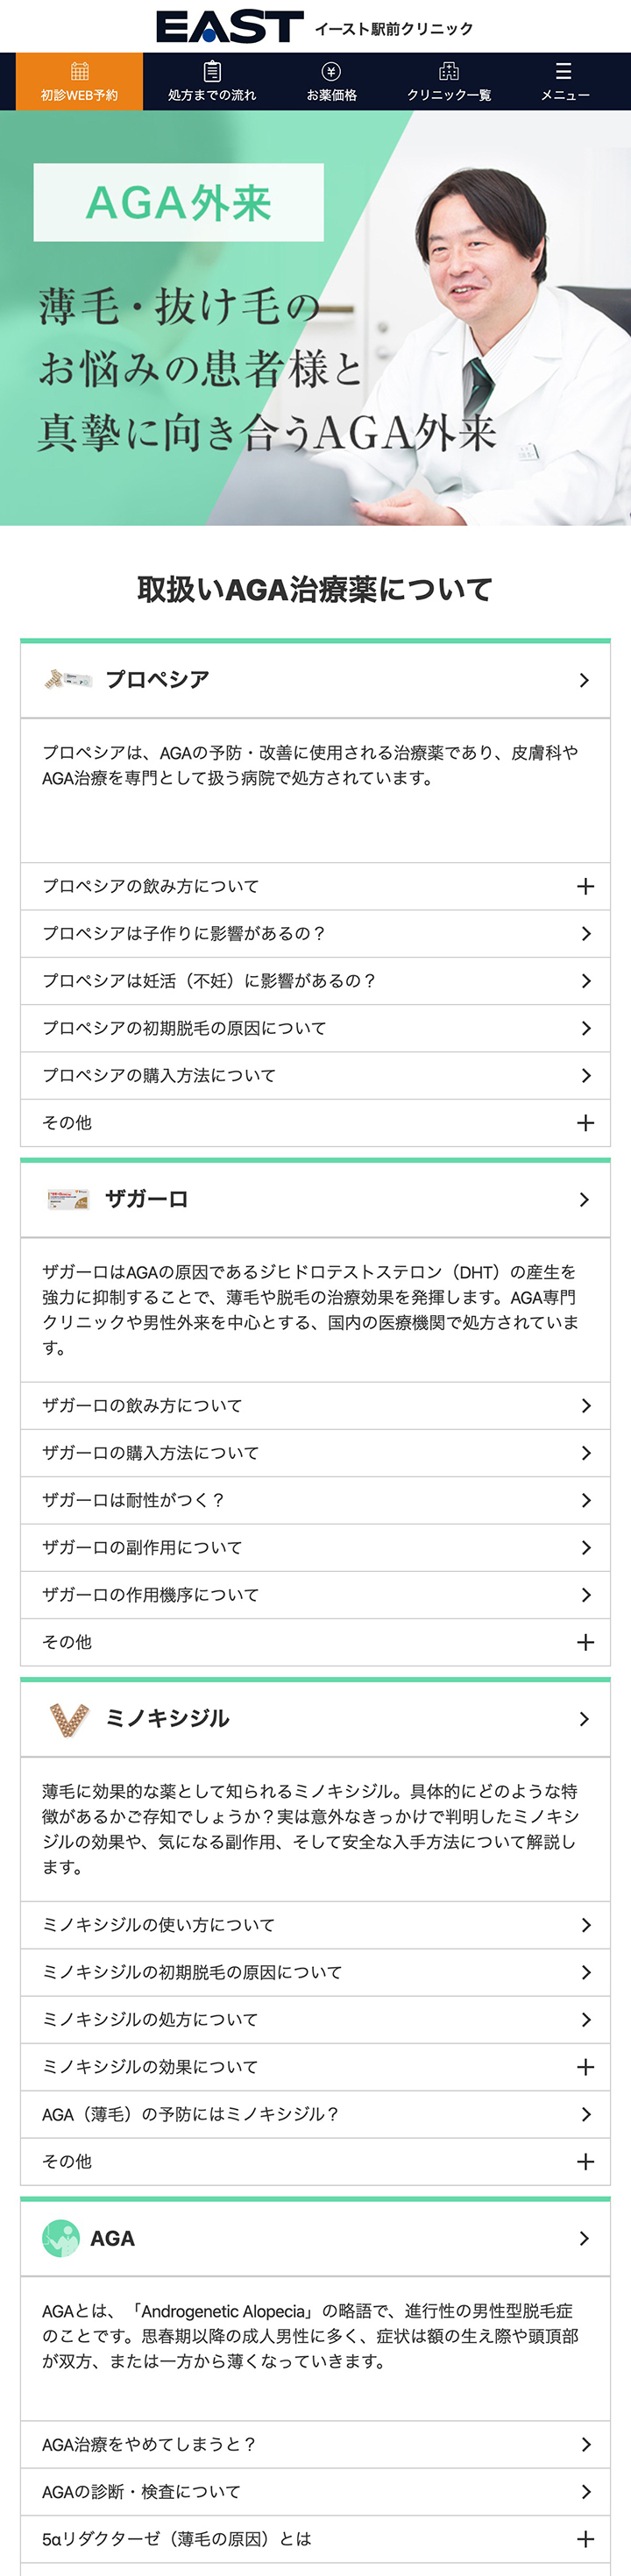The width and height of the screenshot is (631, 2576).
Task: Click the ザガーロ medicine box image
Action: tap(68, 1199)
